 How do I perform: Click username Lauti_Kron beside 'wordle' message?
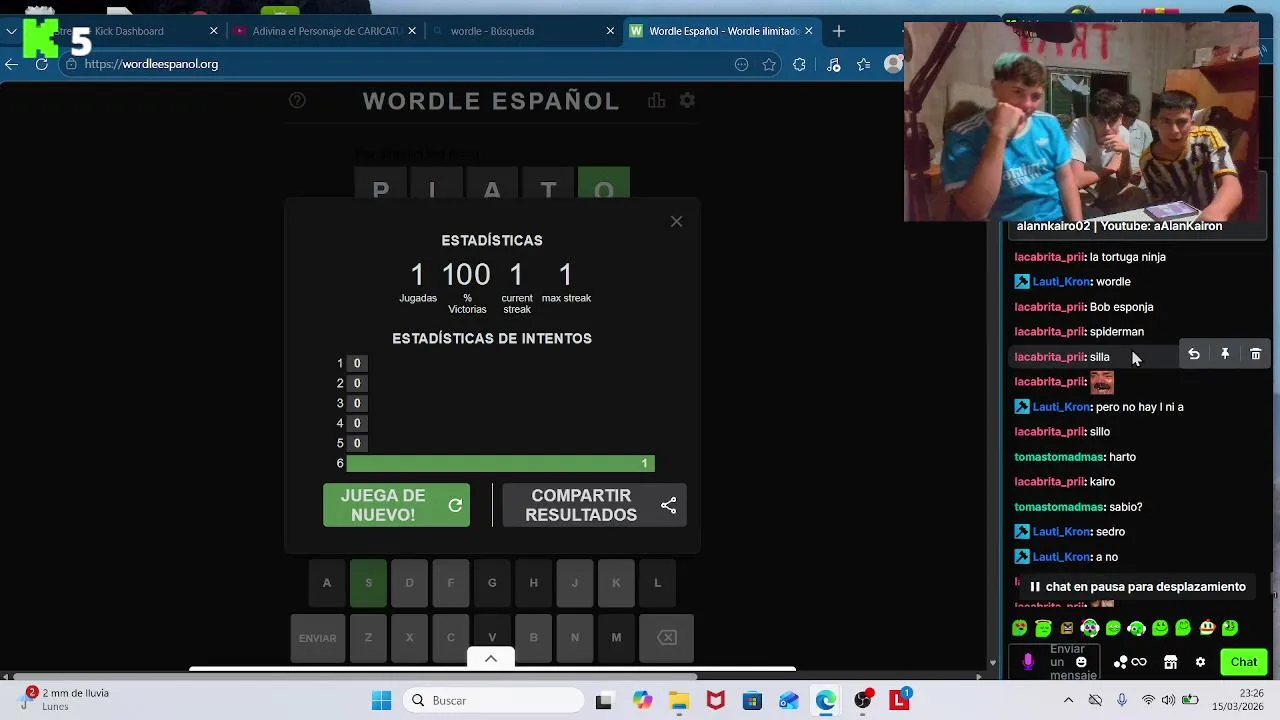(1060, 282)
